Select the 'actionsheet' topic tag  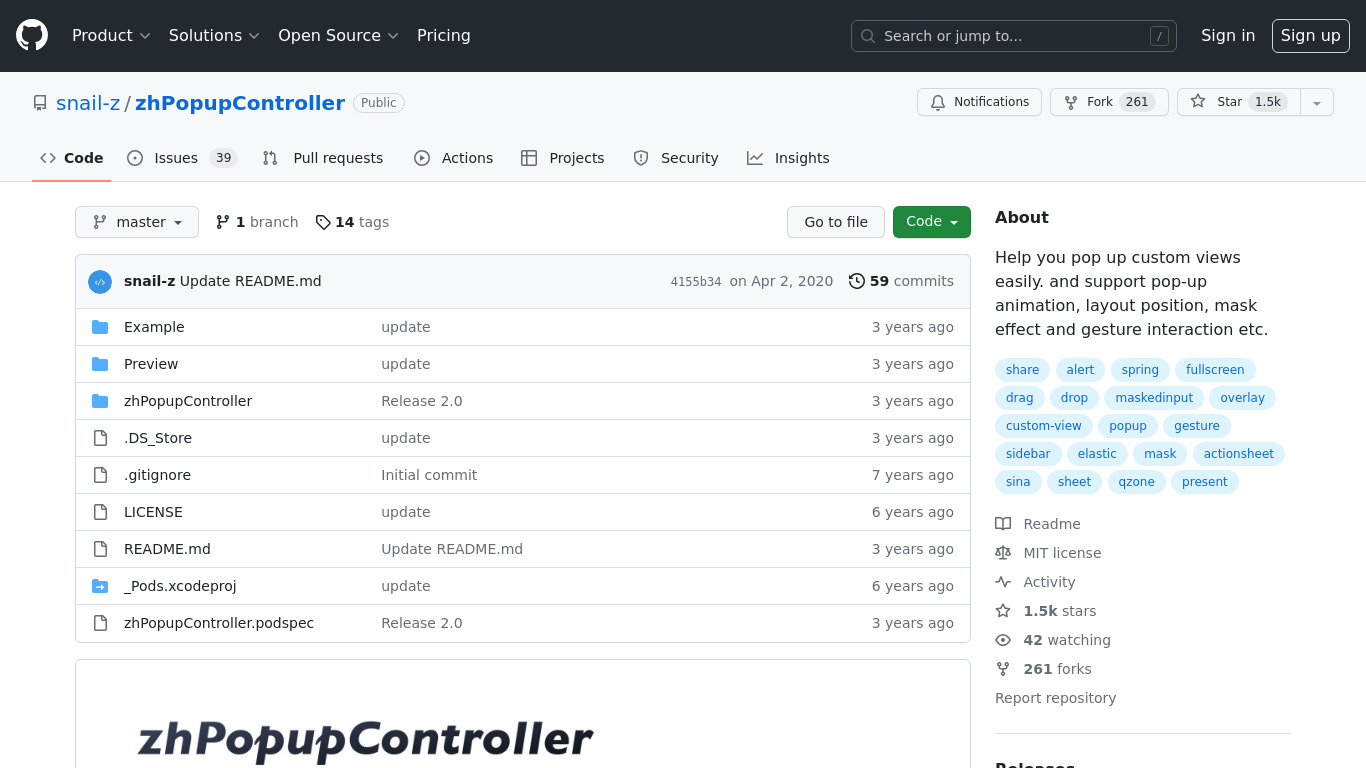click(1239, 454)
